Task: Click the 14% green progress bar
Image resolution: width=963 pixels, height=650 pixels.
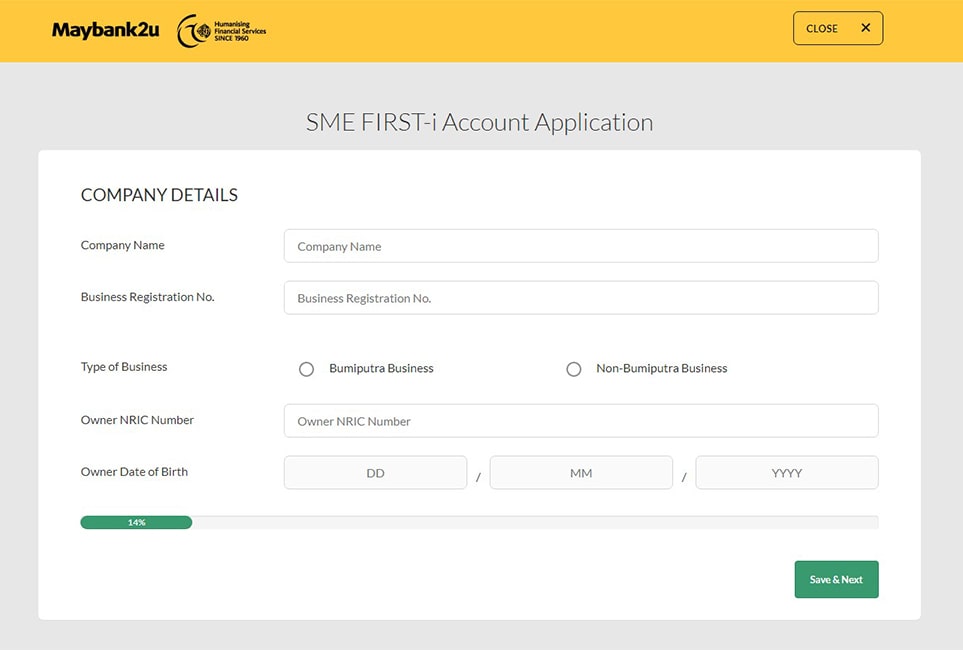Action: 136,522
